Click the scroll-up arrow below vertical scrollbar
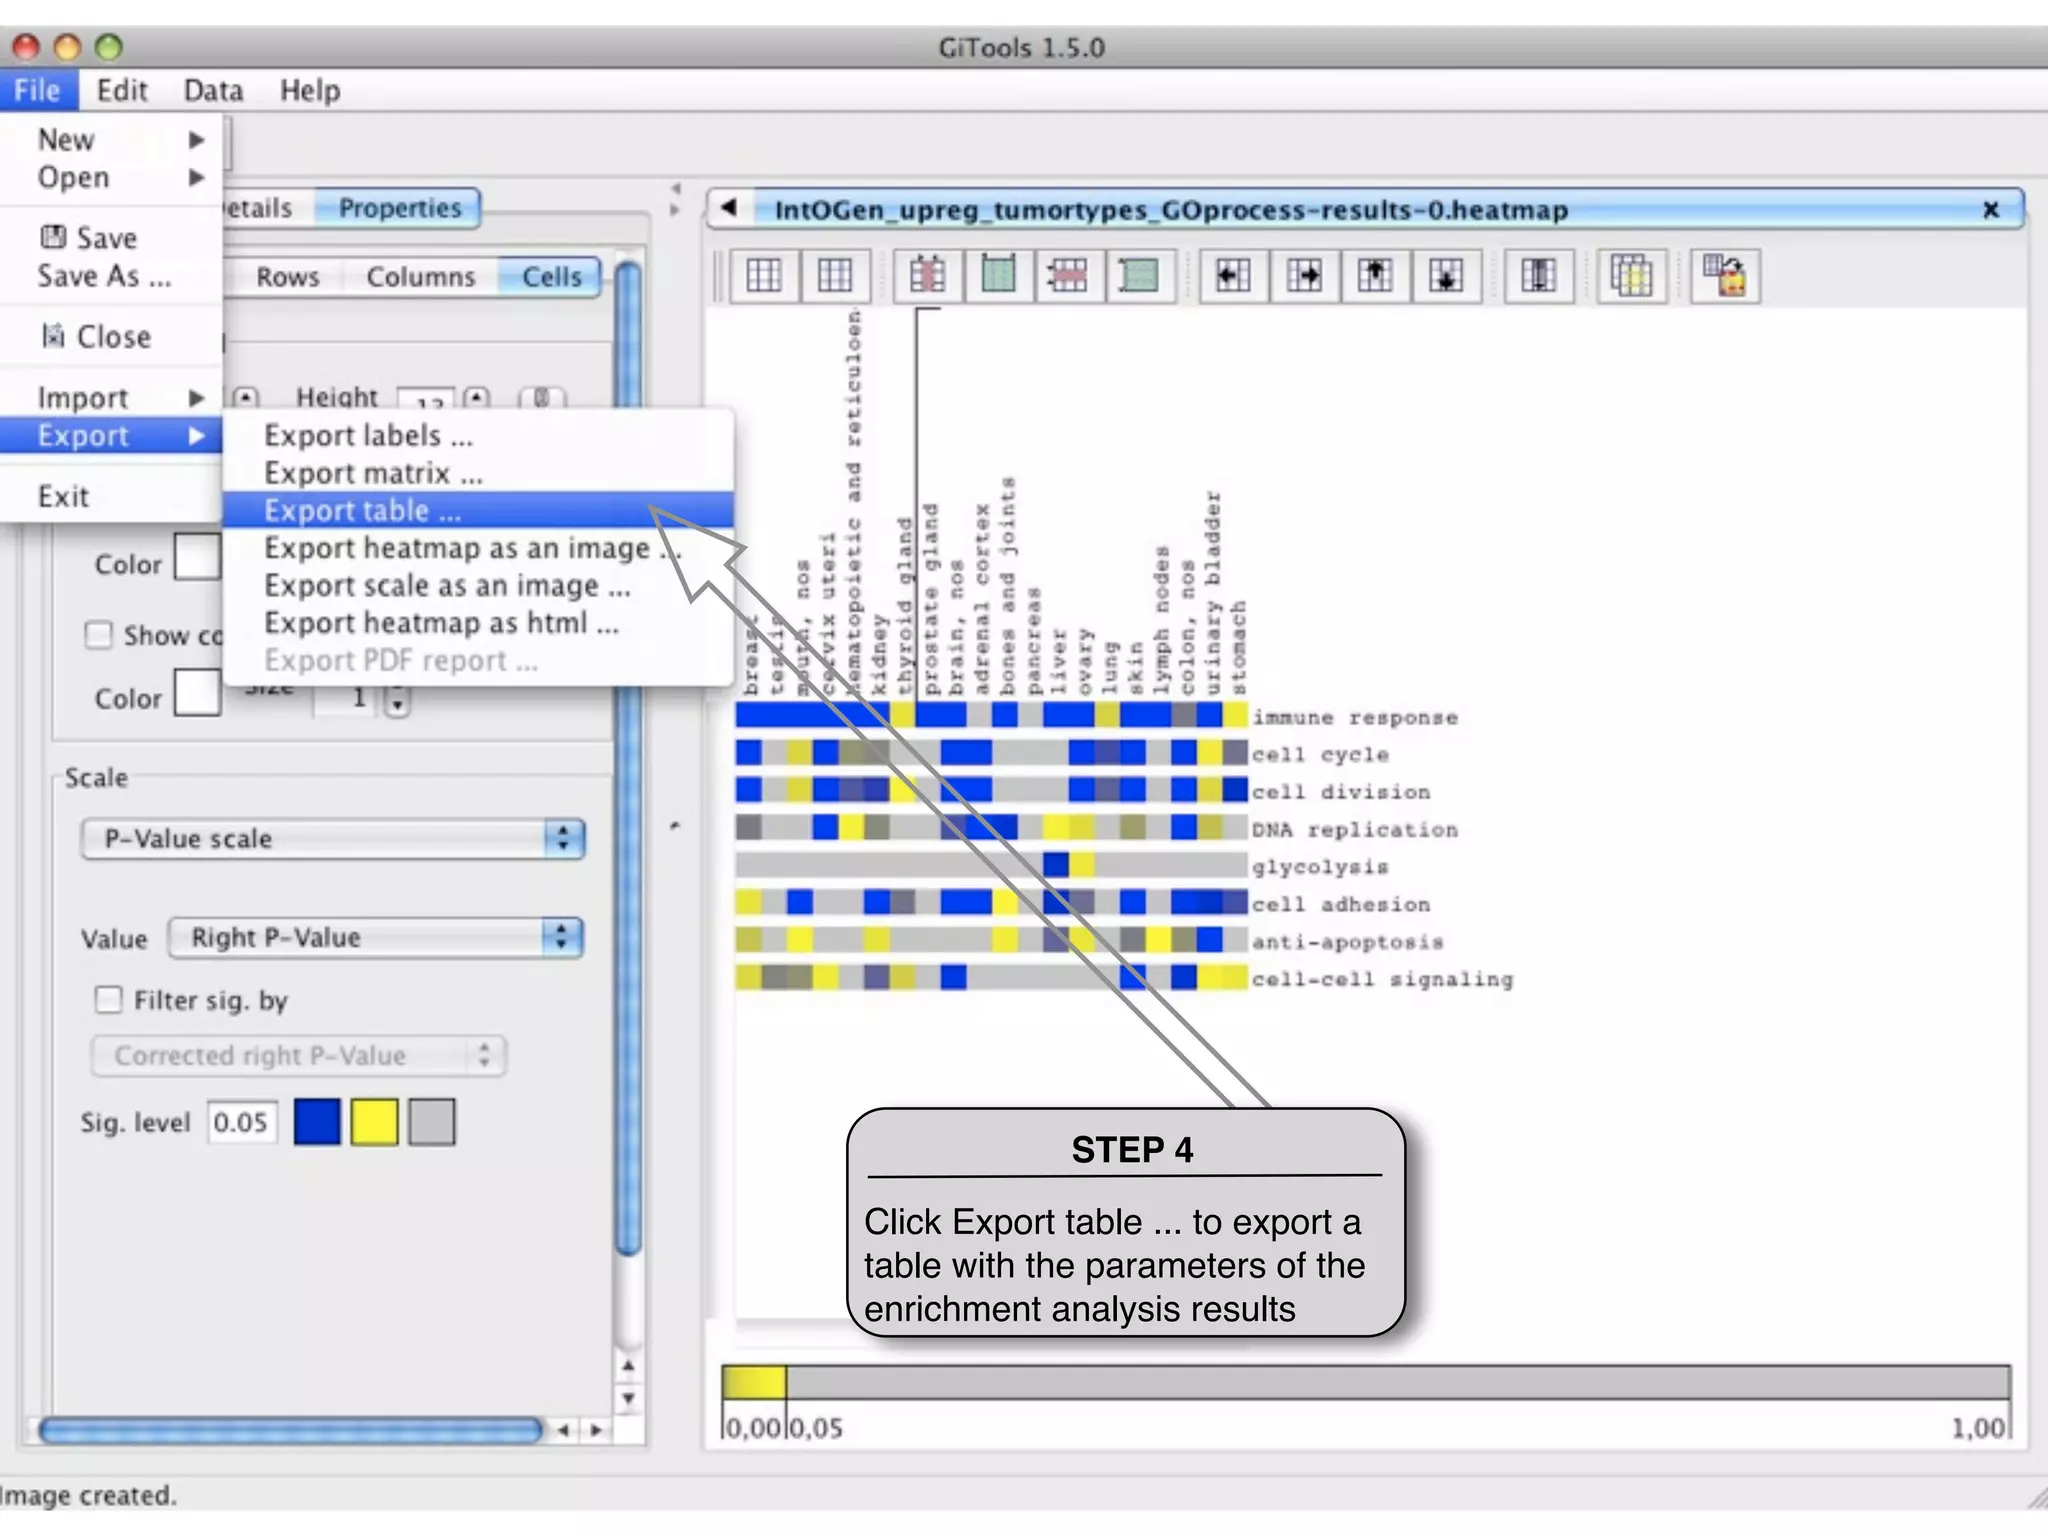Viewport: 2048px width, 1536px height. pos(628,1366)
